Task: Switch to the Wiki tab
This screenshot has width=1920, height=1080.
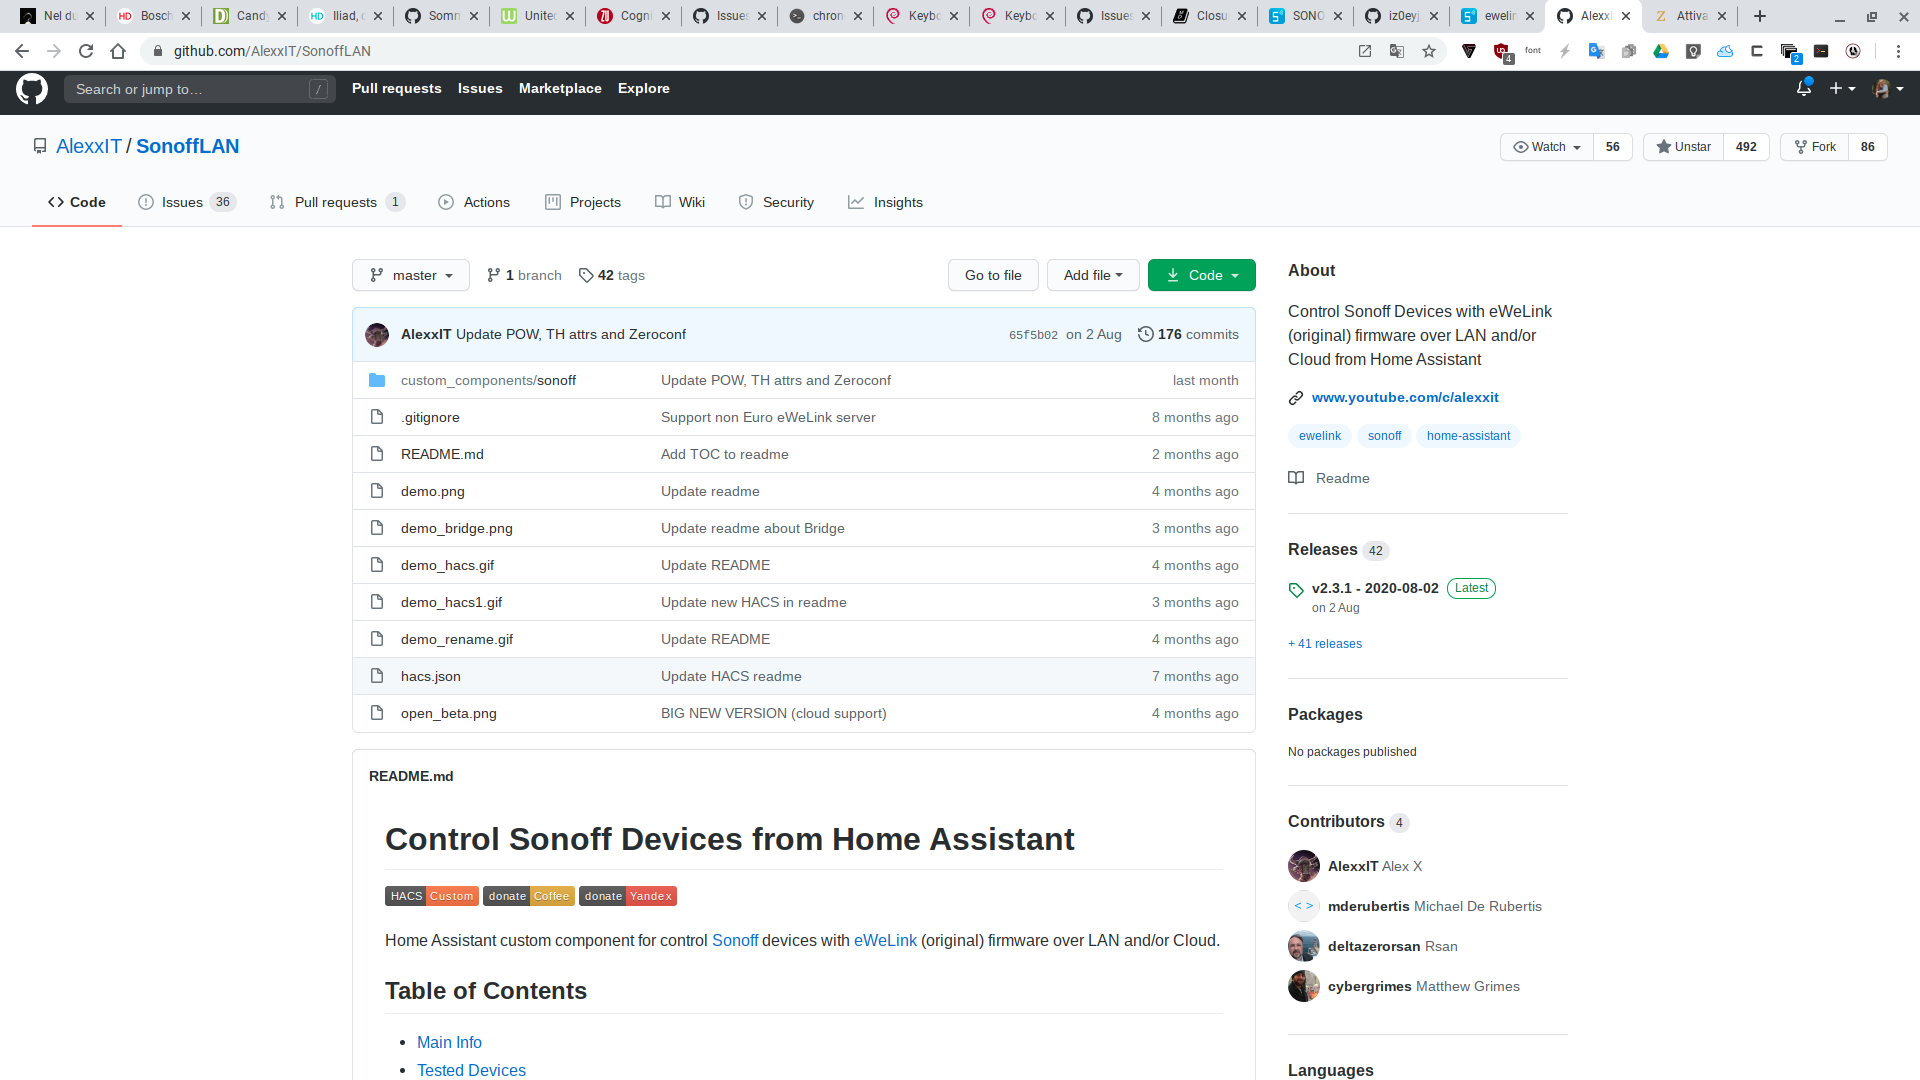Action: tap(680, 202)
